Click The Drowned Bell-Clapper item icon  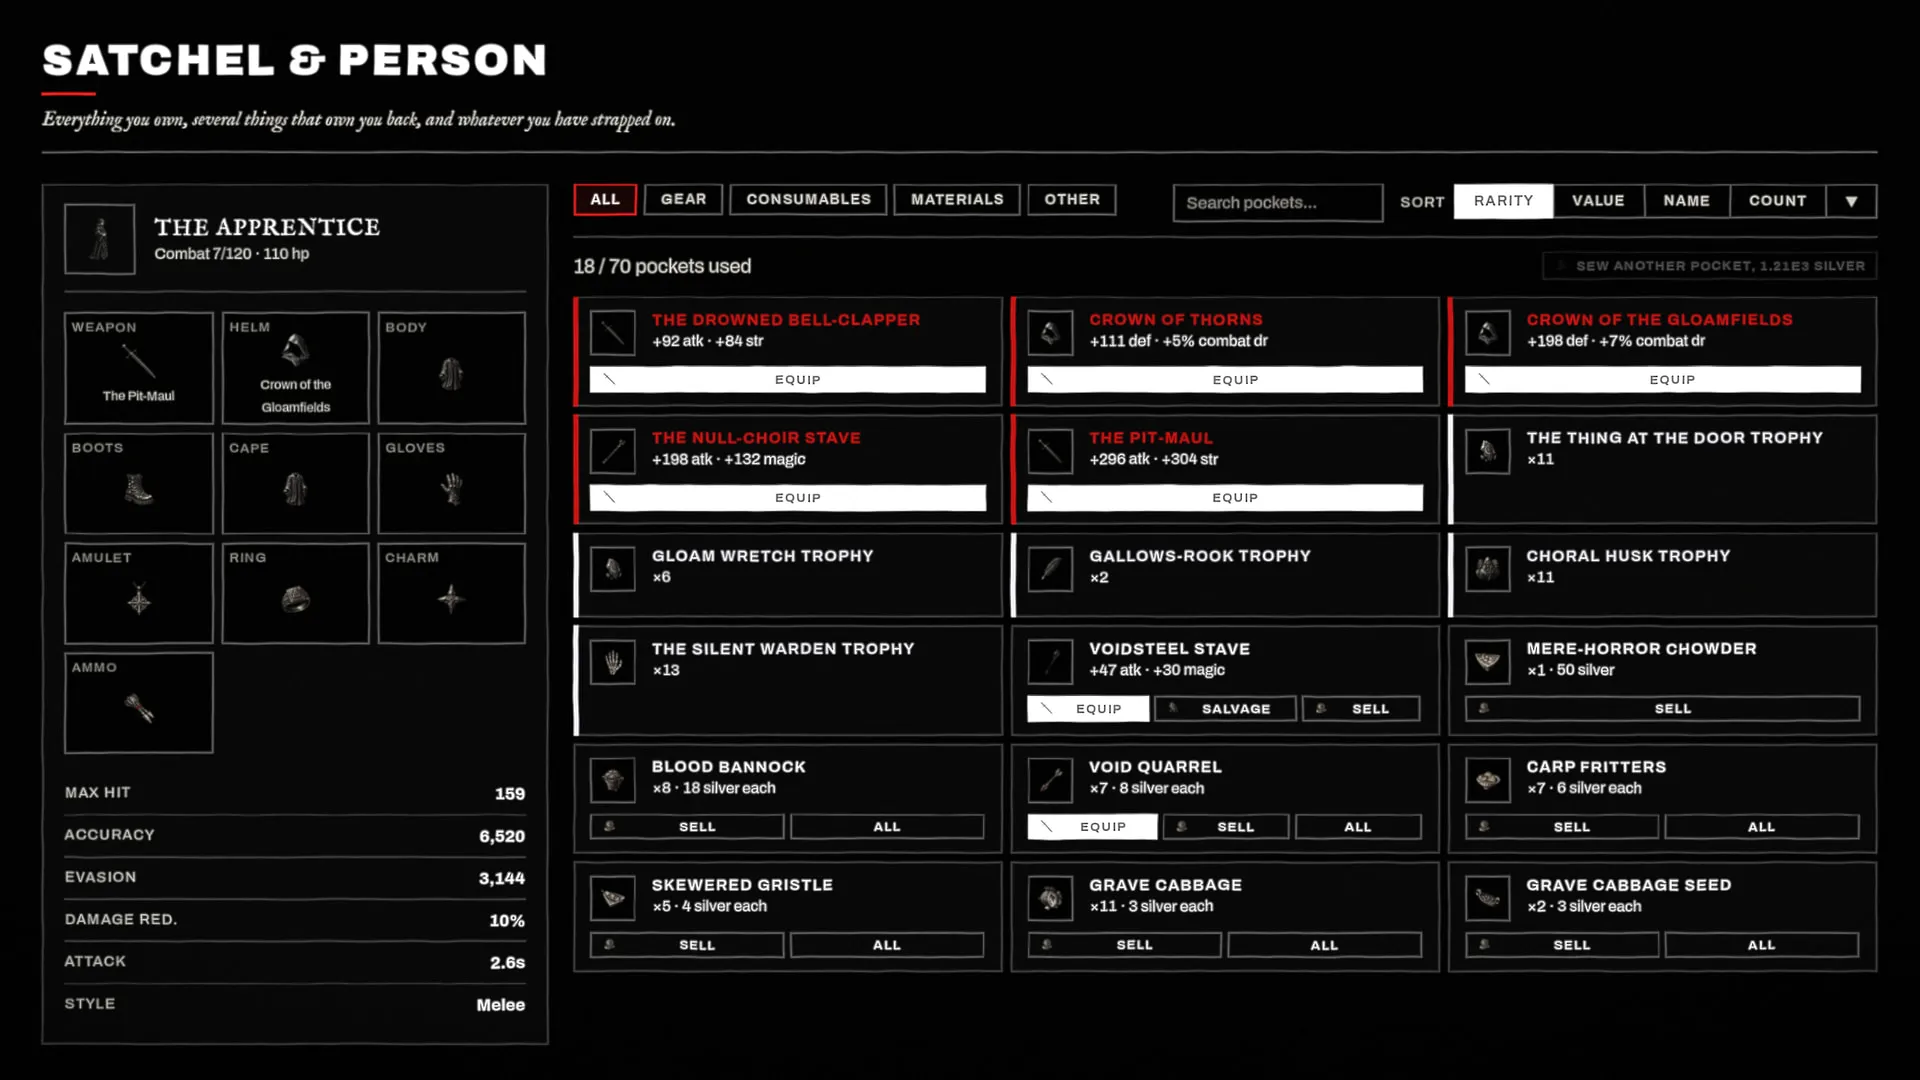612,332
